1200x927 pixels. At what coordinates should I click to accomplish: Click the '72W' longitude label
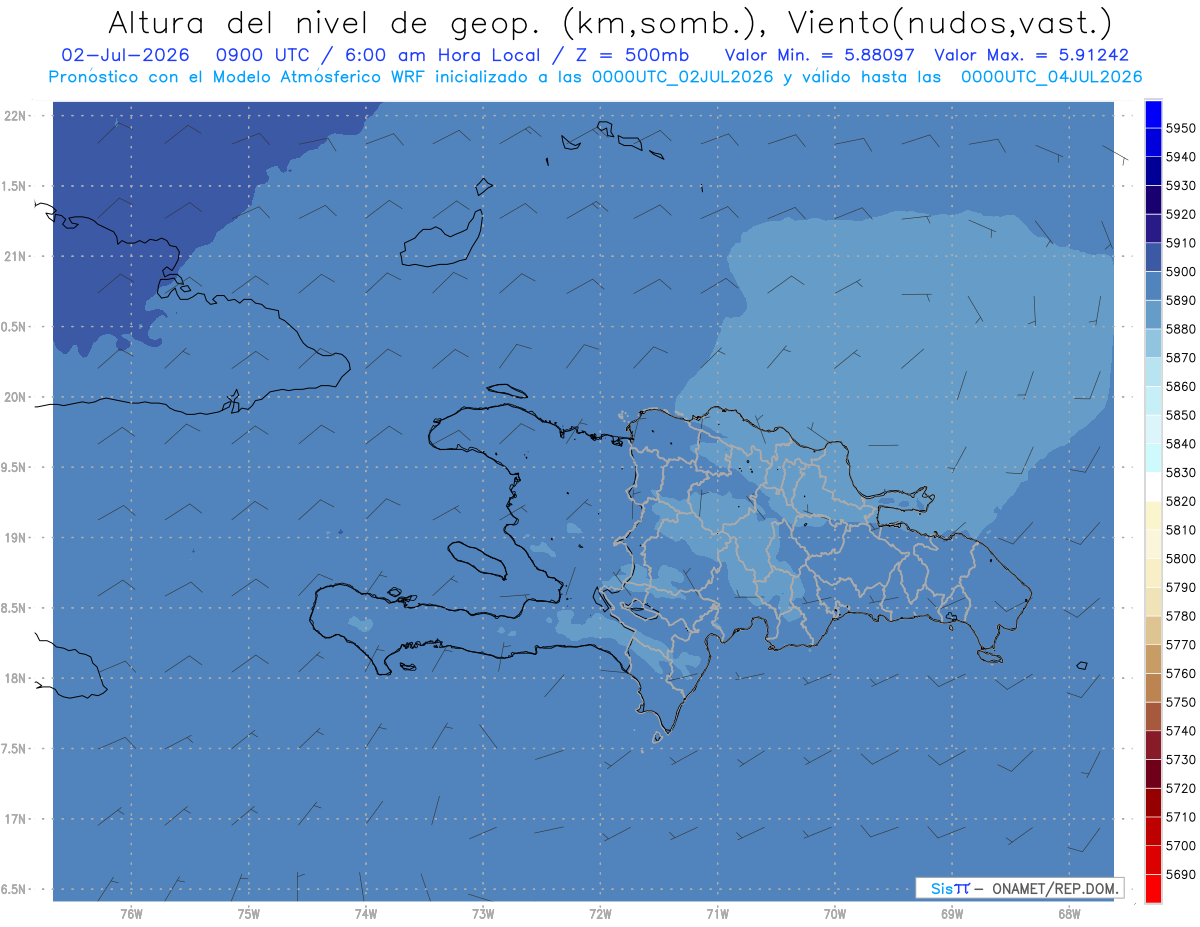pyautogui.click(x=600, y=914)
